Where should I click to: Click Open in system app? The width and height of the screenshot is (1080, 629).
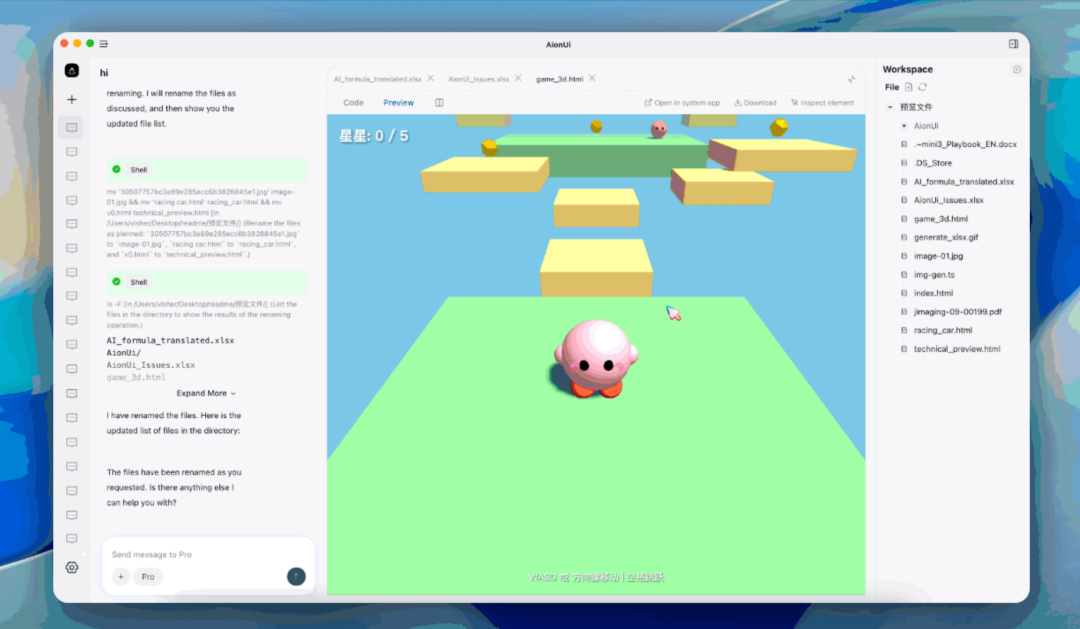pyautogui.click(x=682, y=103)
